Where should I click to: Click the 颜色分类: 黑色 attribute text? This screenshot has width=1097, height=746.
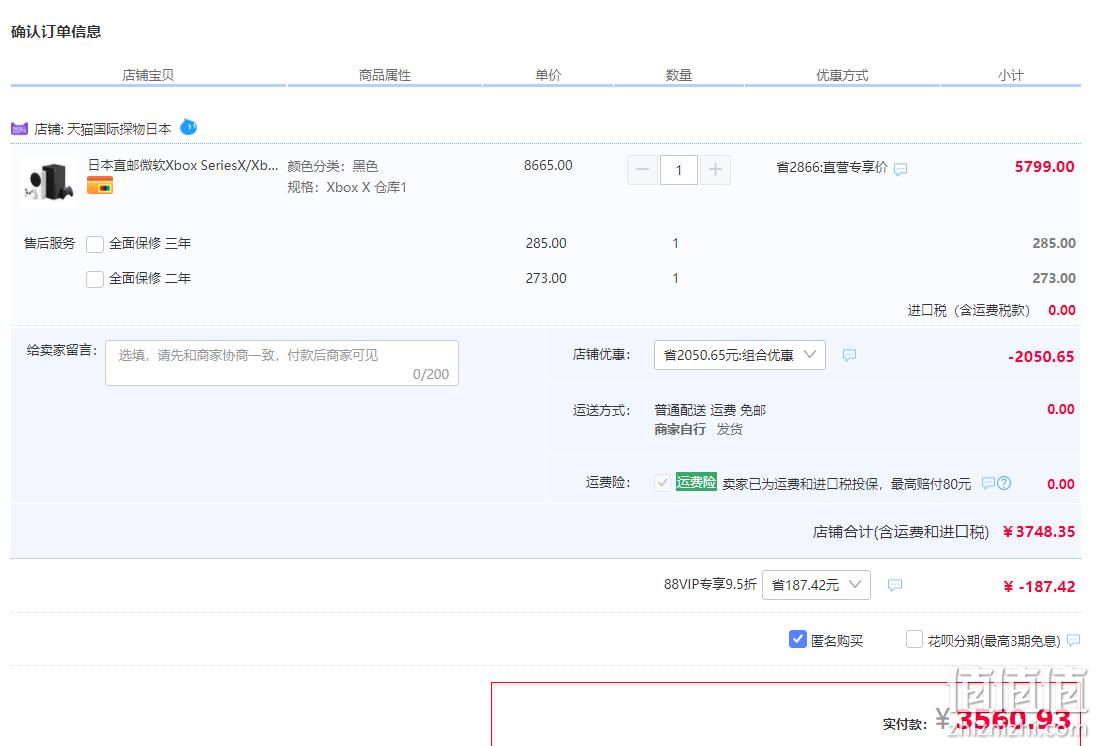click(x=333, y=166)
